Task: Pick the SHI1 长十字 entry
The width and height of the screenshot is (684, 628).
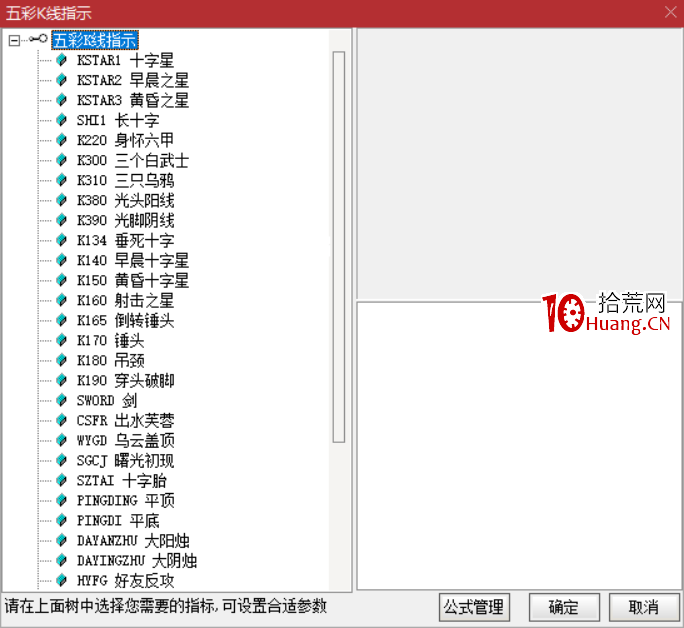Action: (x=118, y=120)
